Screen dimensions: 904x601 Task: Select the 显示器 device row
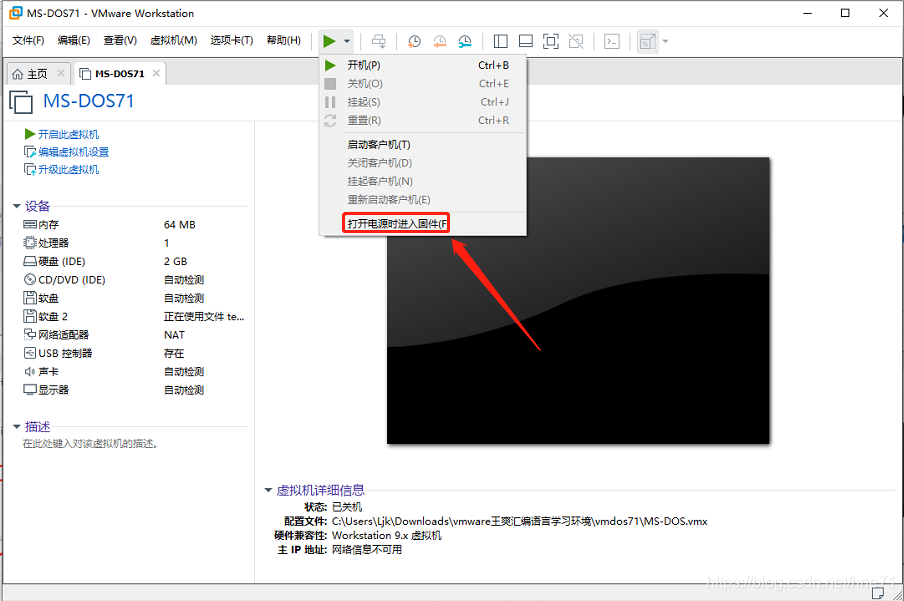[x=134, y=390]
